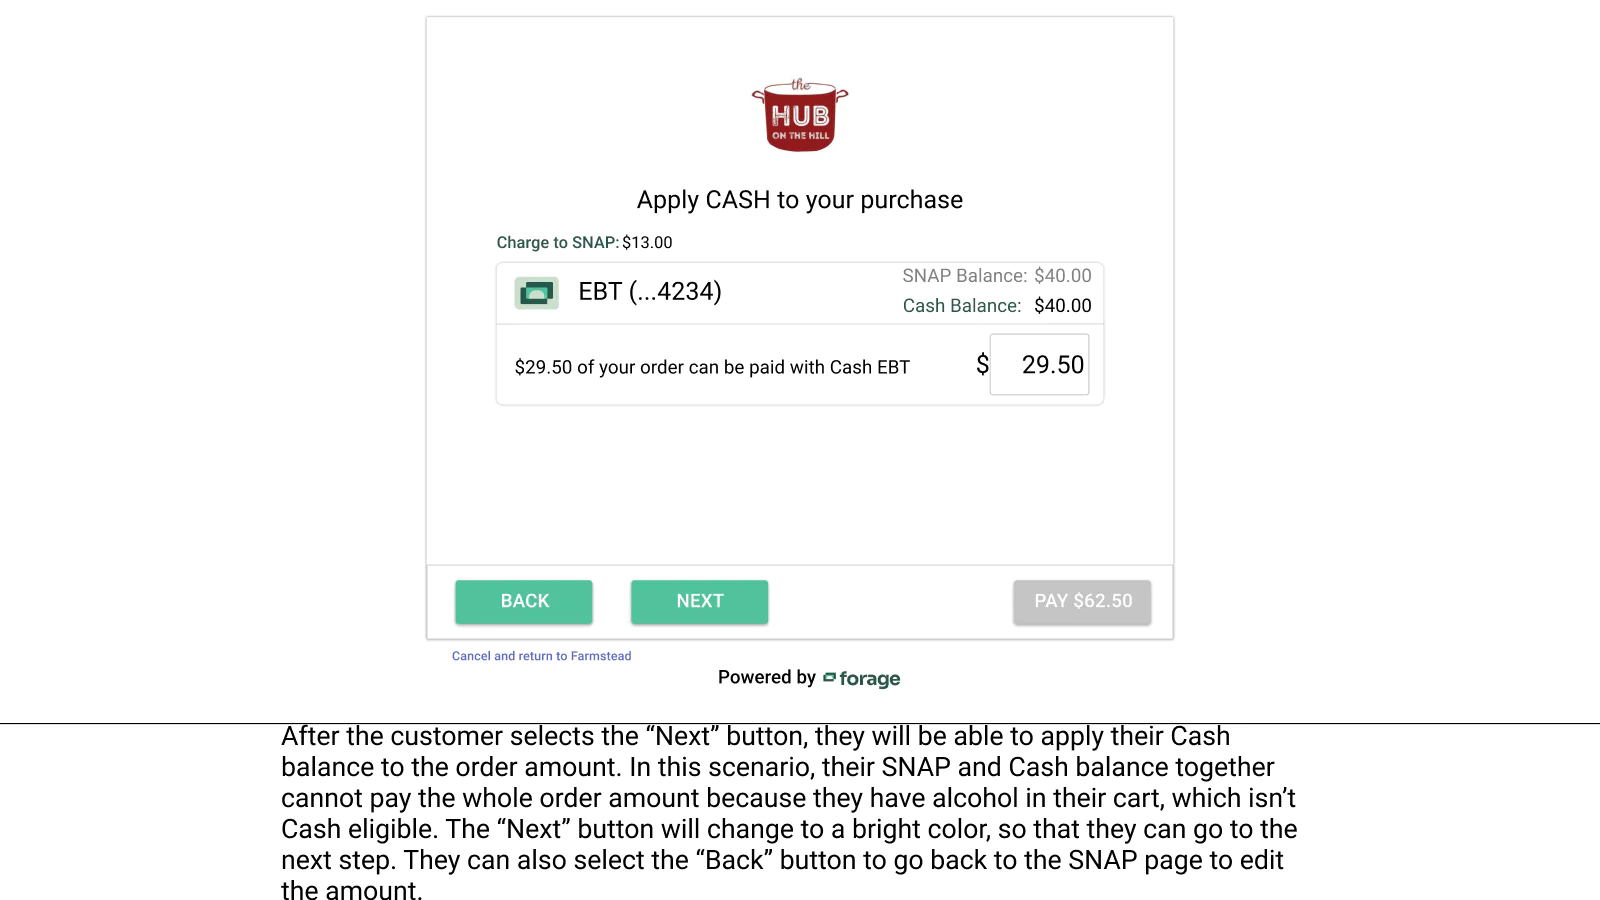
Task: Click the green EBT card icon
Action: pyautogui.click(x=537, y=293)
